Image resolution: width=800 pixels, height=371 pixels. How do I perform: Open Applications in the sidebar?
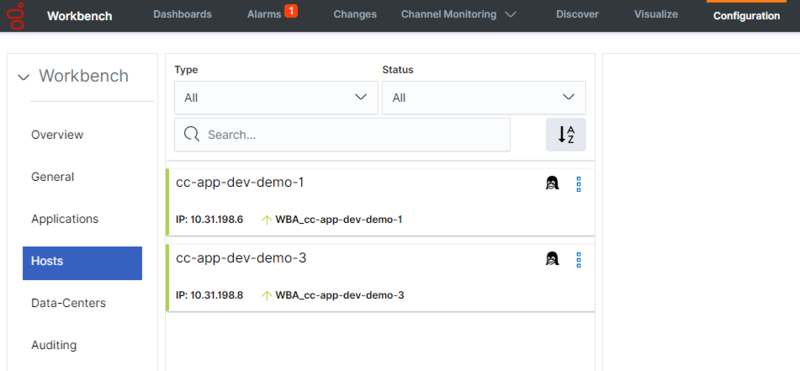coord(65,219)
